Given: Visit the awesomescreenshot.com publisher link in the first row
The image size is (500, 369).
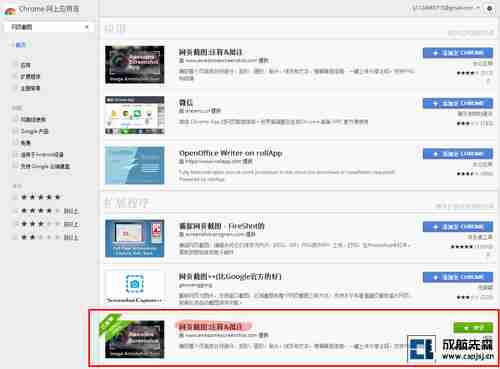Looking at the screenshot, I should [221, 61].
